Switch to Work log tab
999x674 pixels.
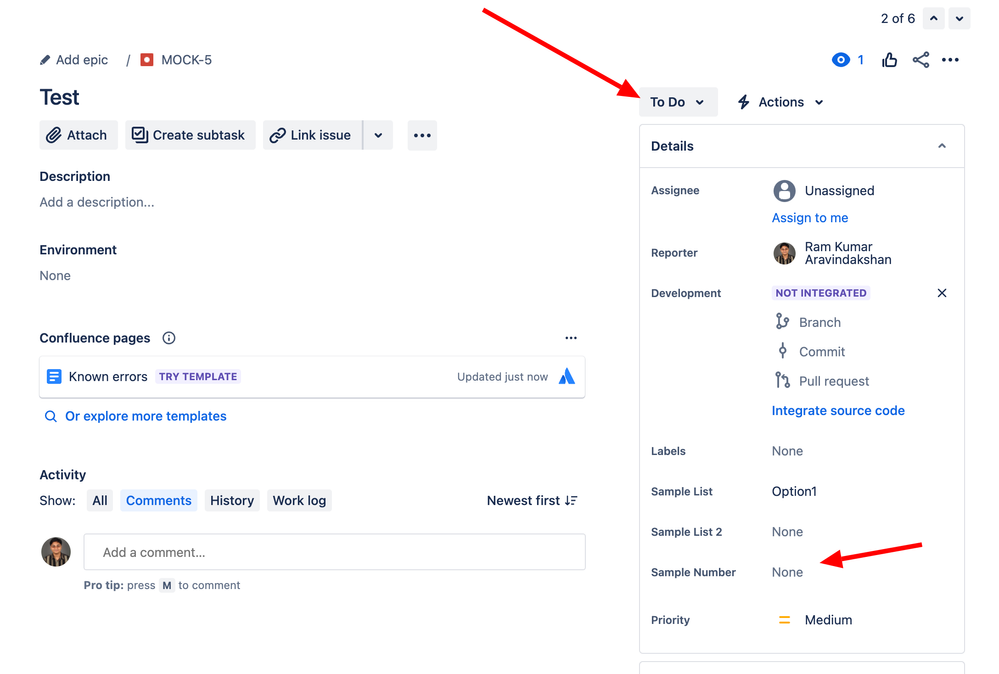pyautogui.click(x=299, y=501)
